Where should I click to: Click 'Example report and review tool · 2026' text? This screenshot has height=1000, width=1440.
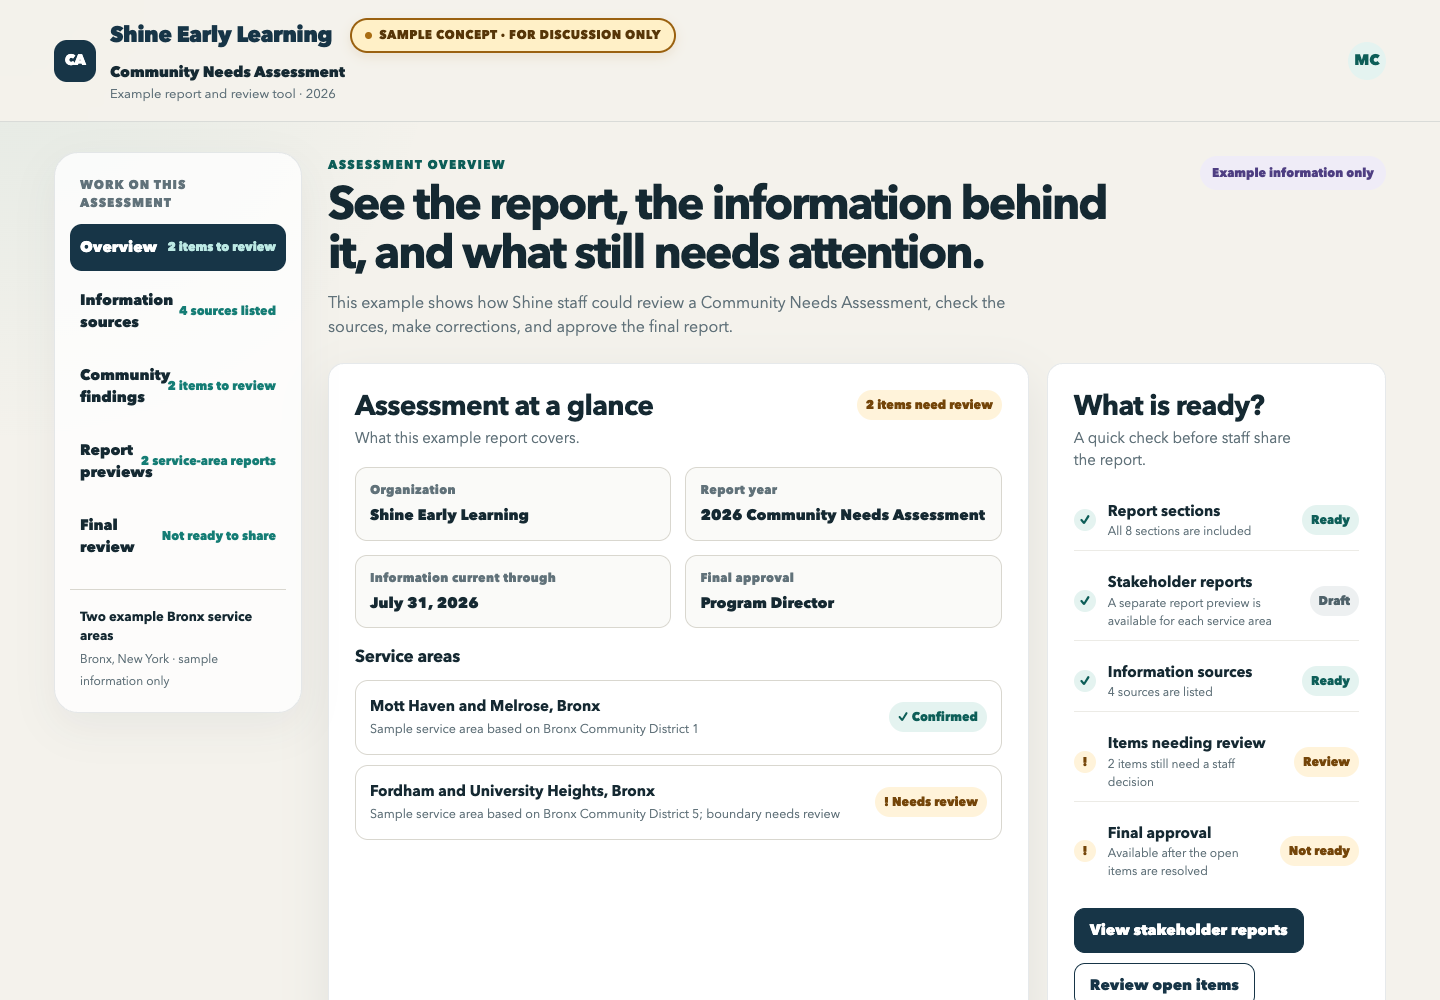(x=223, y=94)
